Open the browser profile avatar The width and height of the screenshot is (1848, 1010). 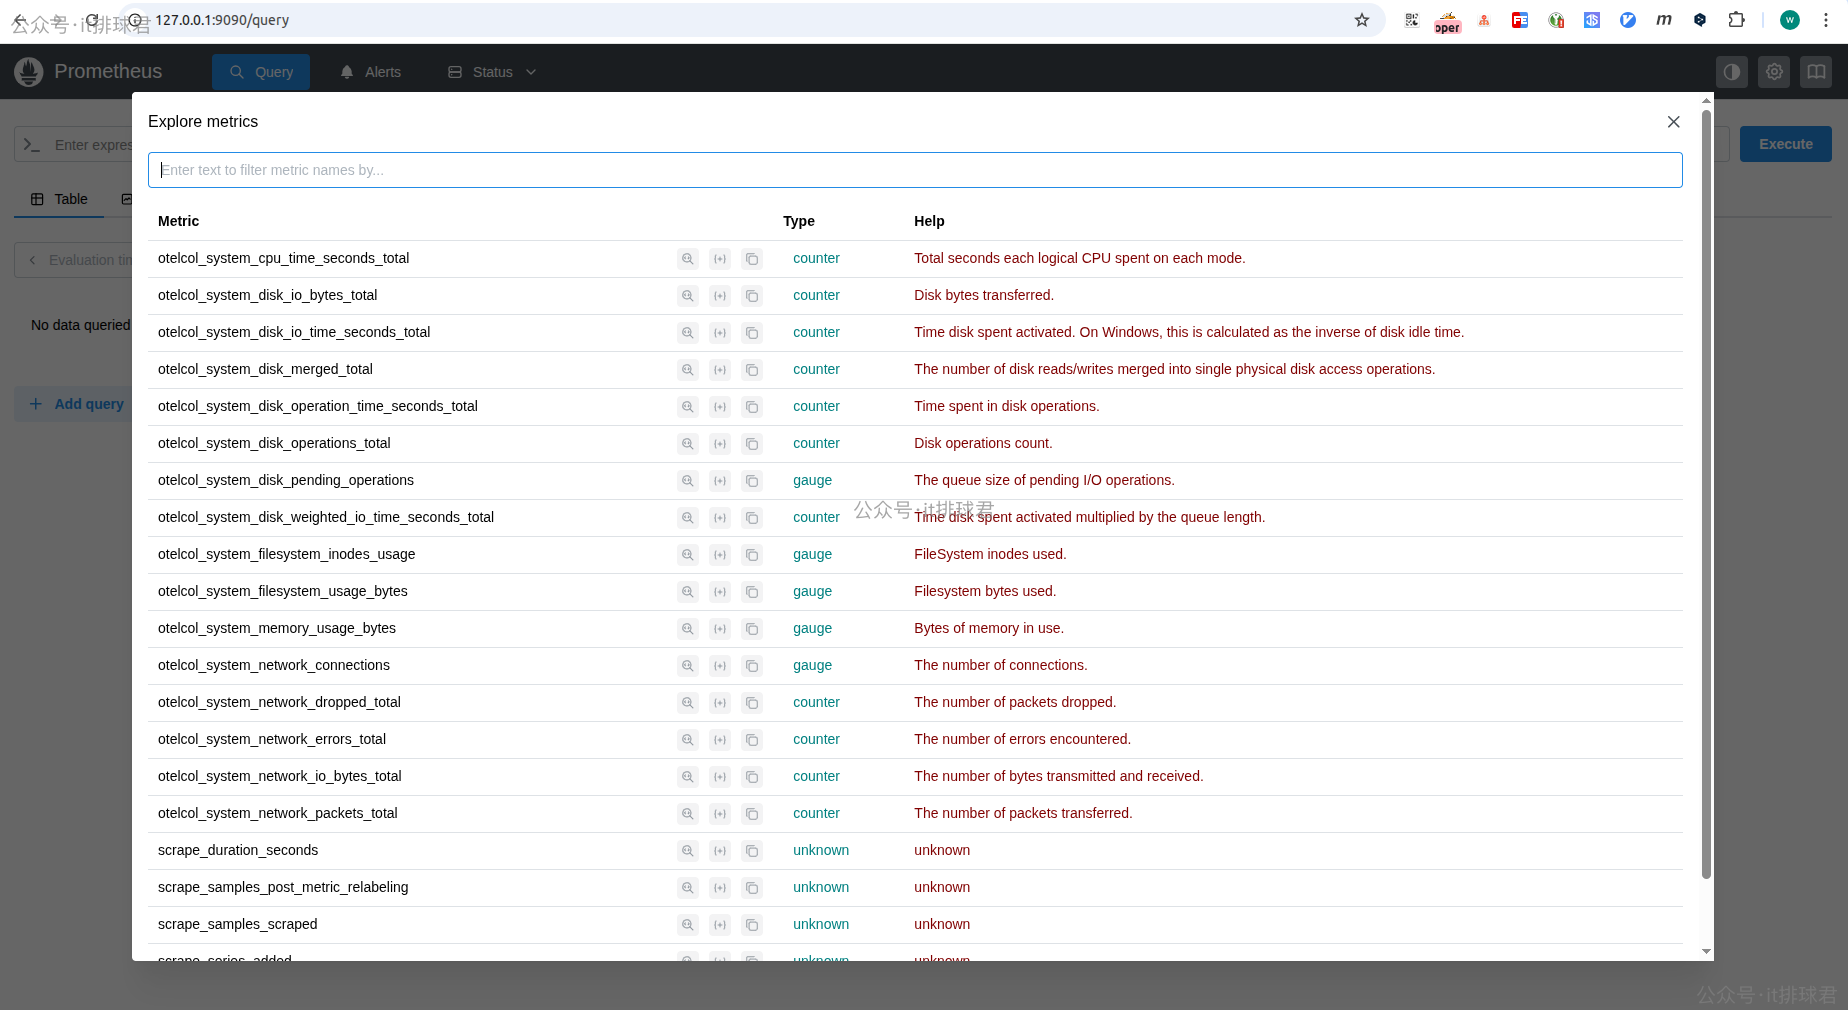click(1790, 20)
